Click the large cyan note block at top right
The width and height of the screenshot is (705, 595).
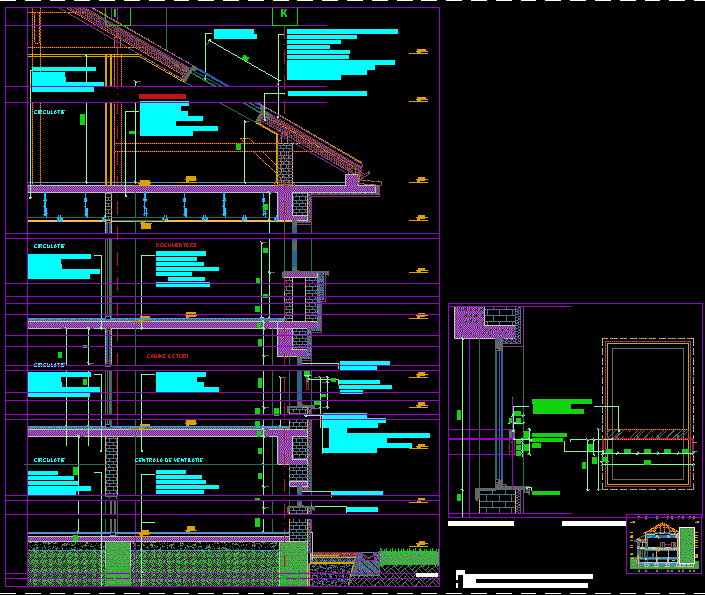pos(340,54)
